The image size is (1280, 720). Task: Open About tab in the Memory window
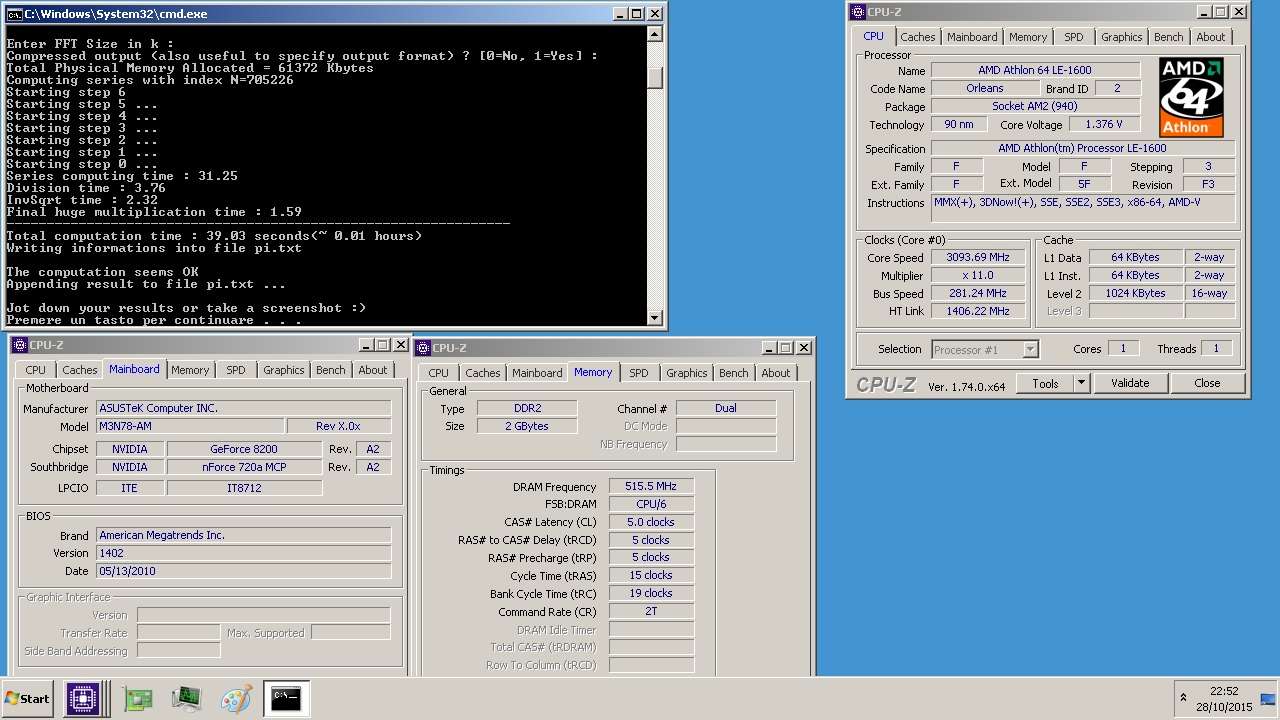coord(775,373)
